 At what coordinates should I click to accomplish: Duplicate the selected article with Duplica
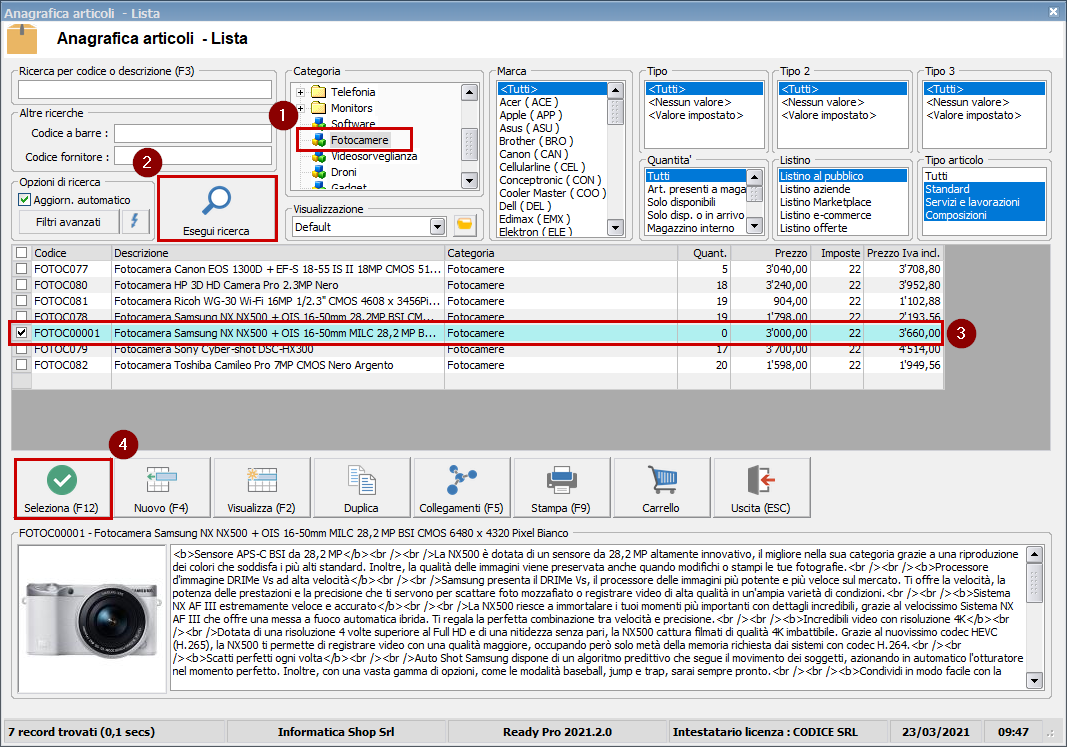click(x=361, y=488)
